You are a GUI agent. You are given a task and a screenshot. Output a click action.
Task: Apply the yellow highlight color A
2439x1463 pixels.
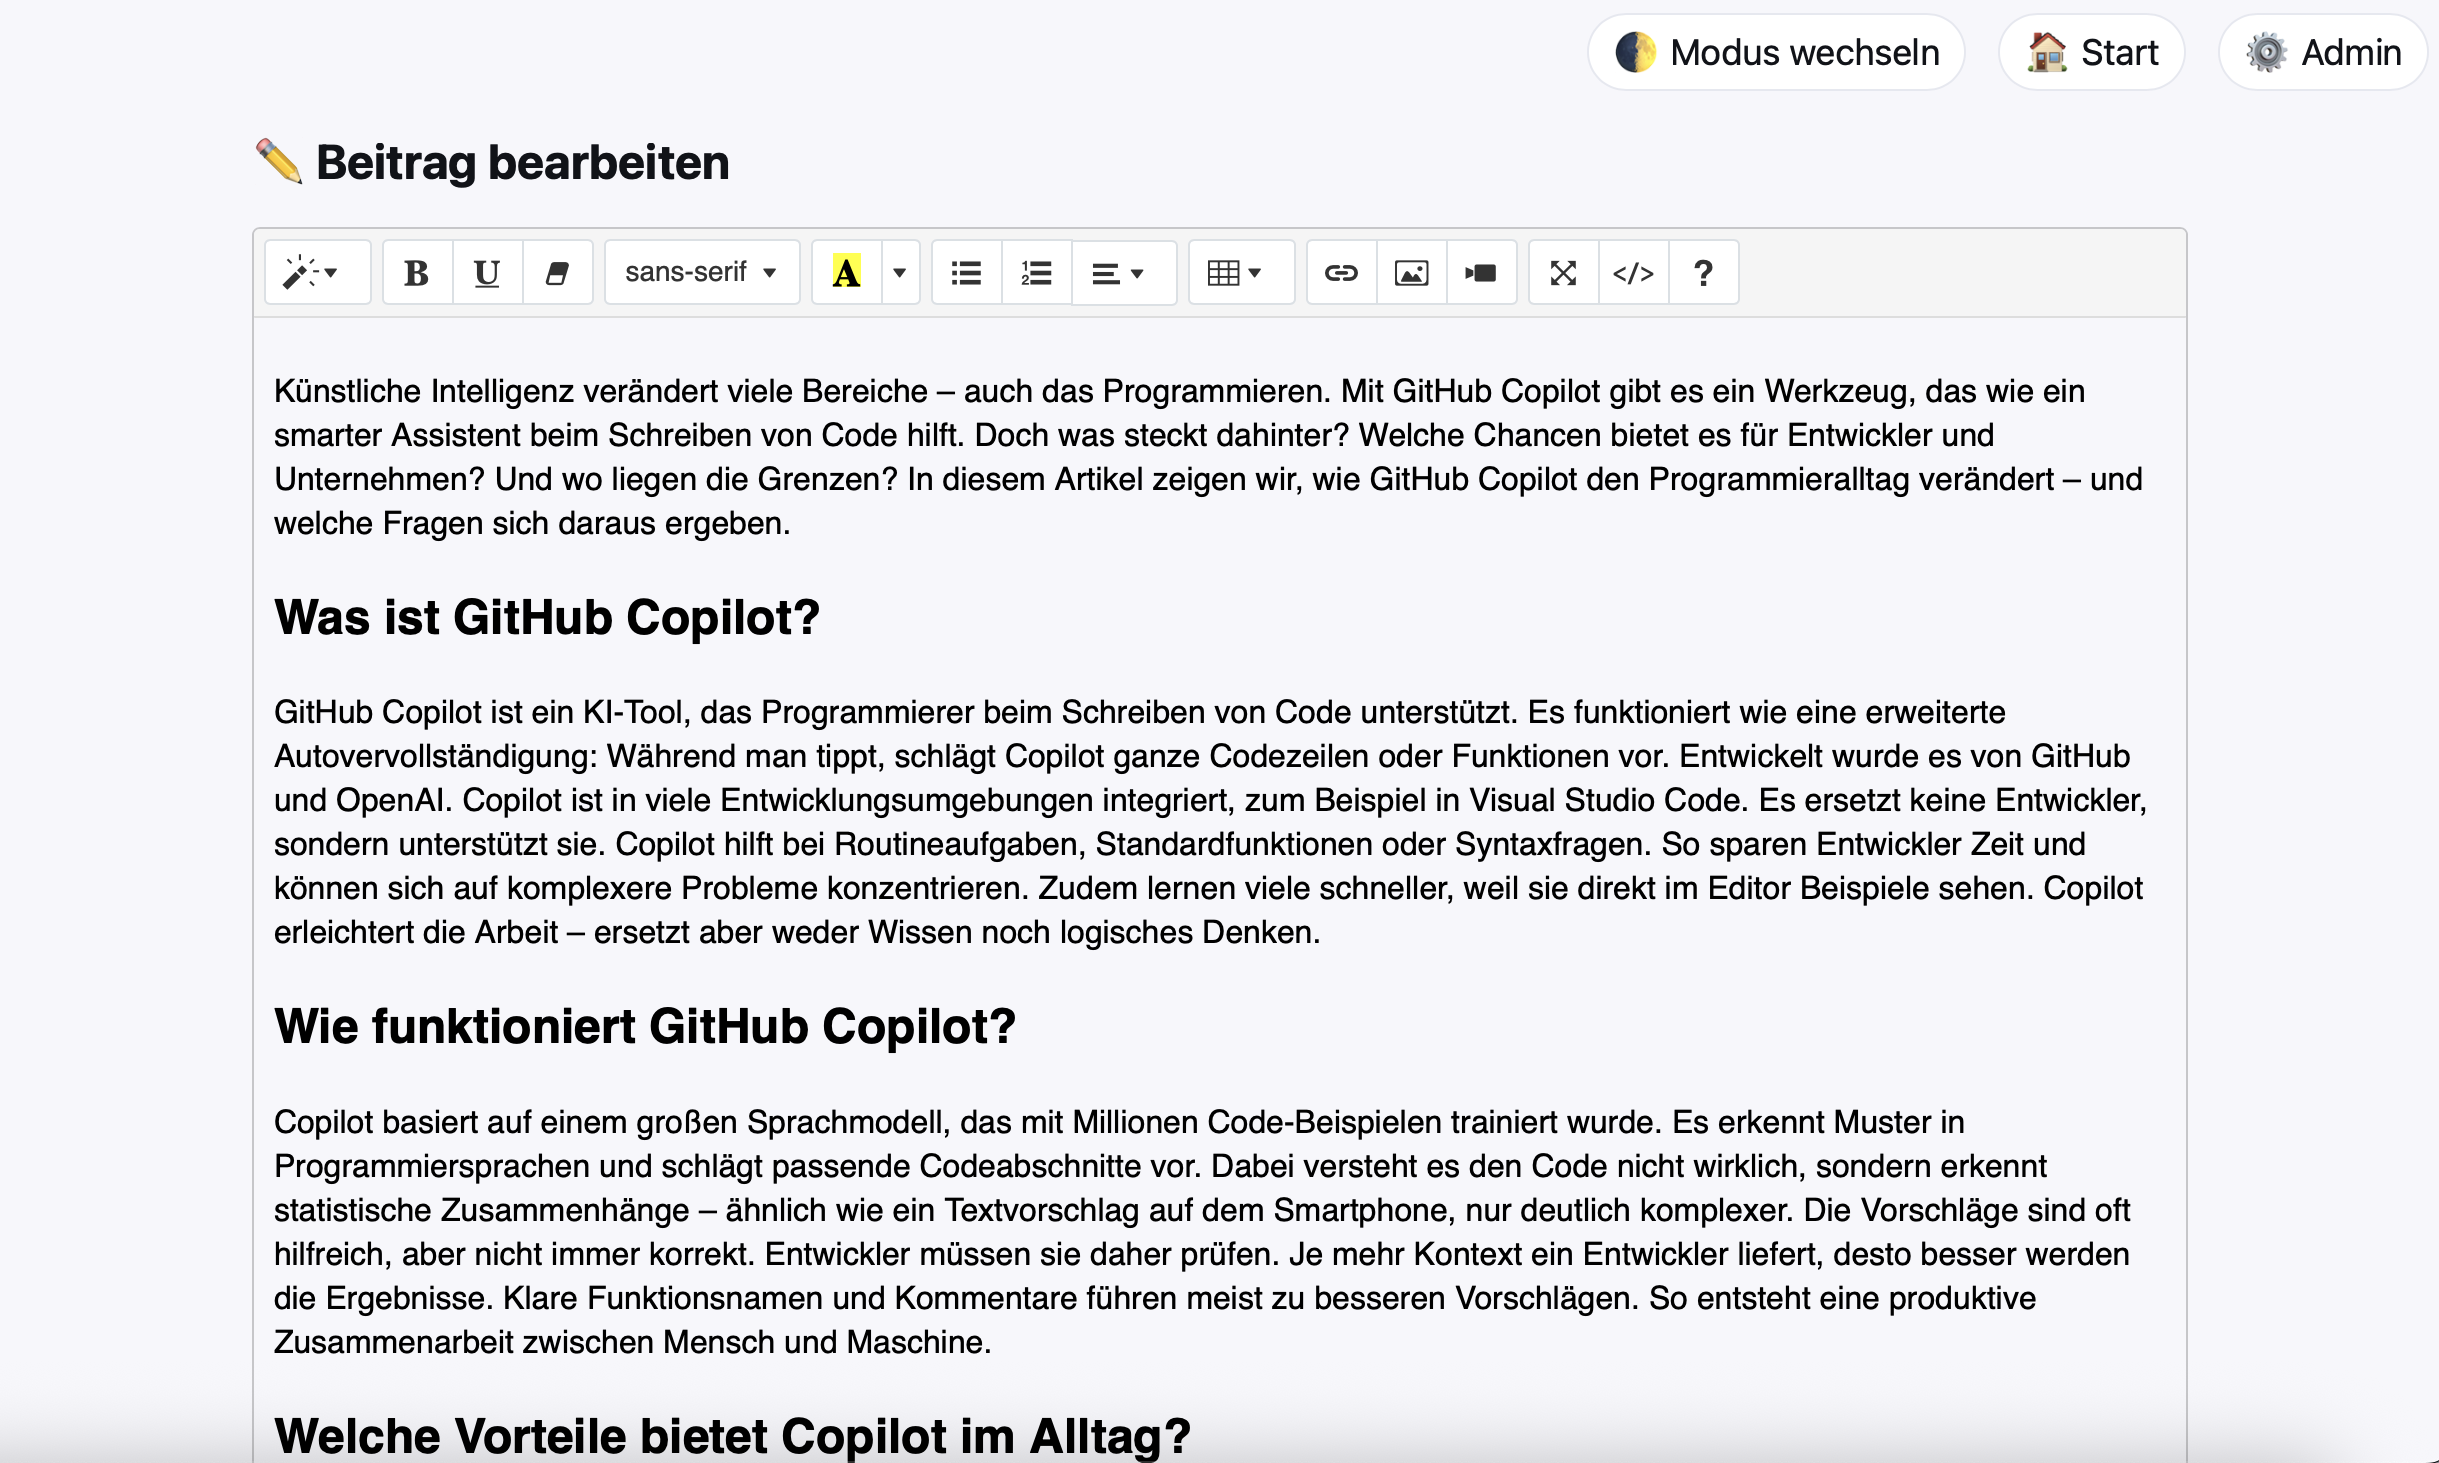[846, 273]
